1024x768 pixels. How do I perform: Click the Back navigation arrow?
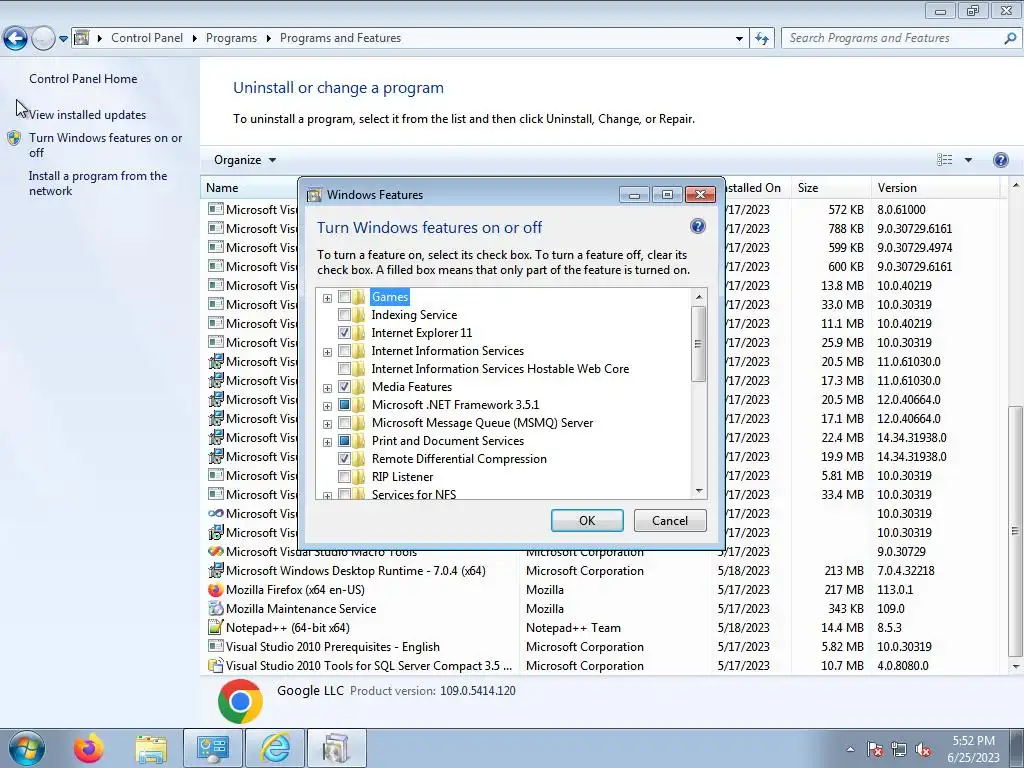pyautogui.click(x=16, y=39)
